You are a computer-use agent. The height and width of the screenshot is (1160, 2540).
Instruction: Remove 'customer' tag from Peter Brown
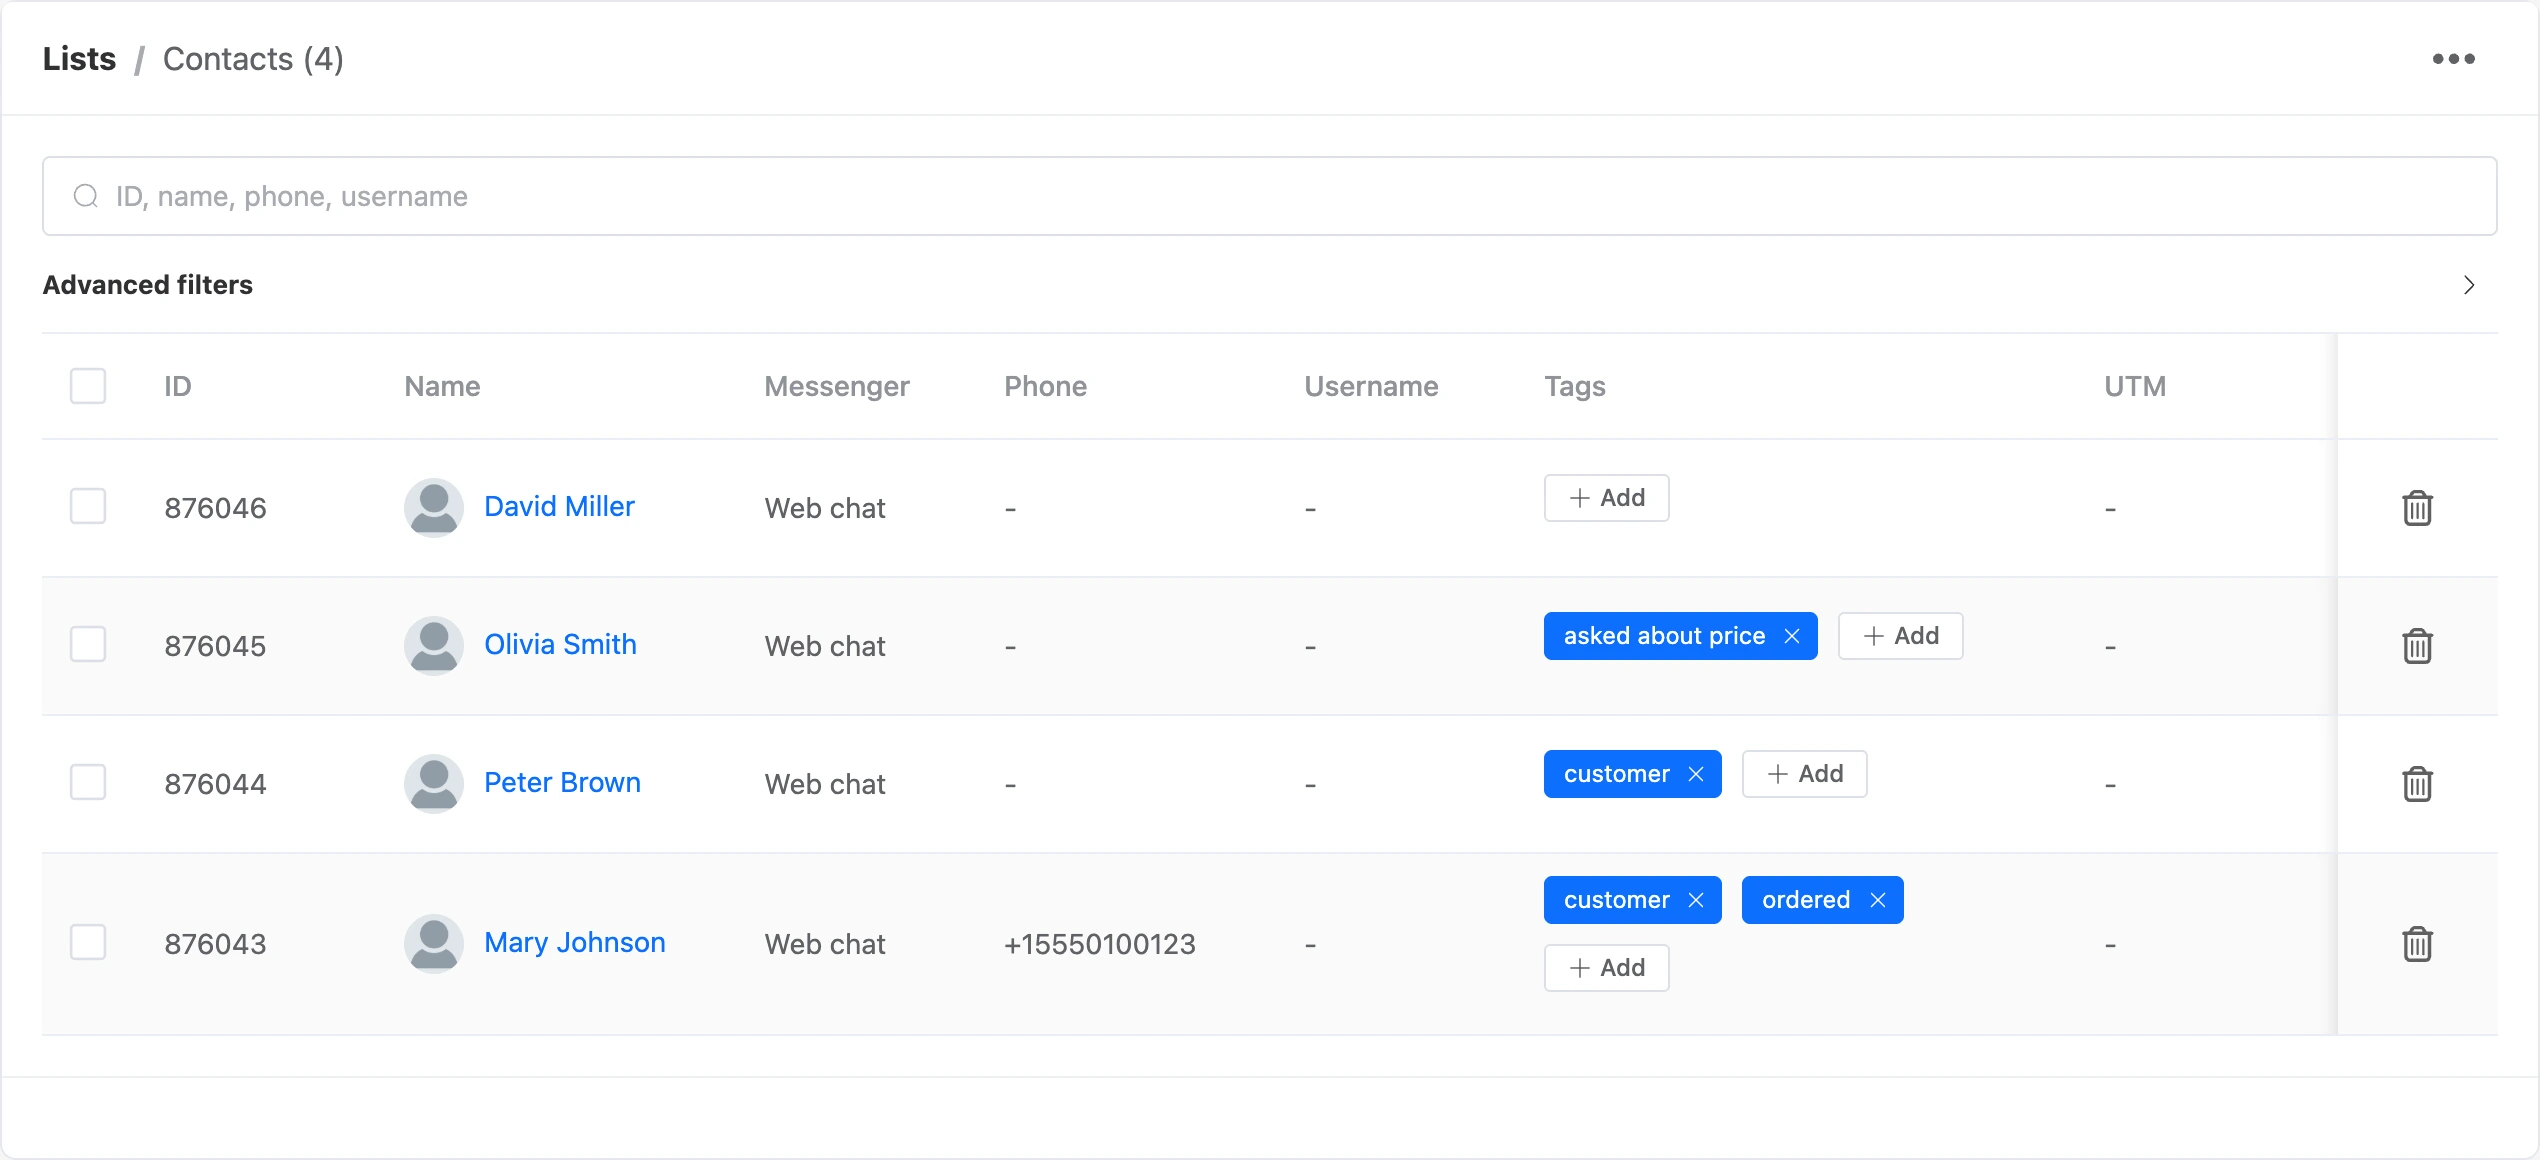[x=1696, y=774]
